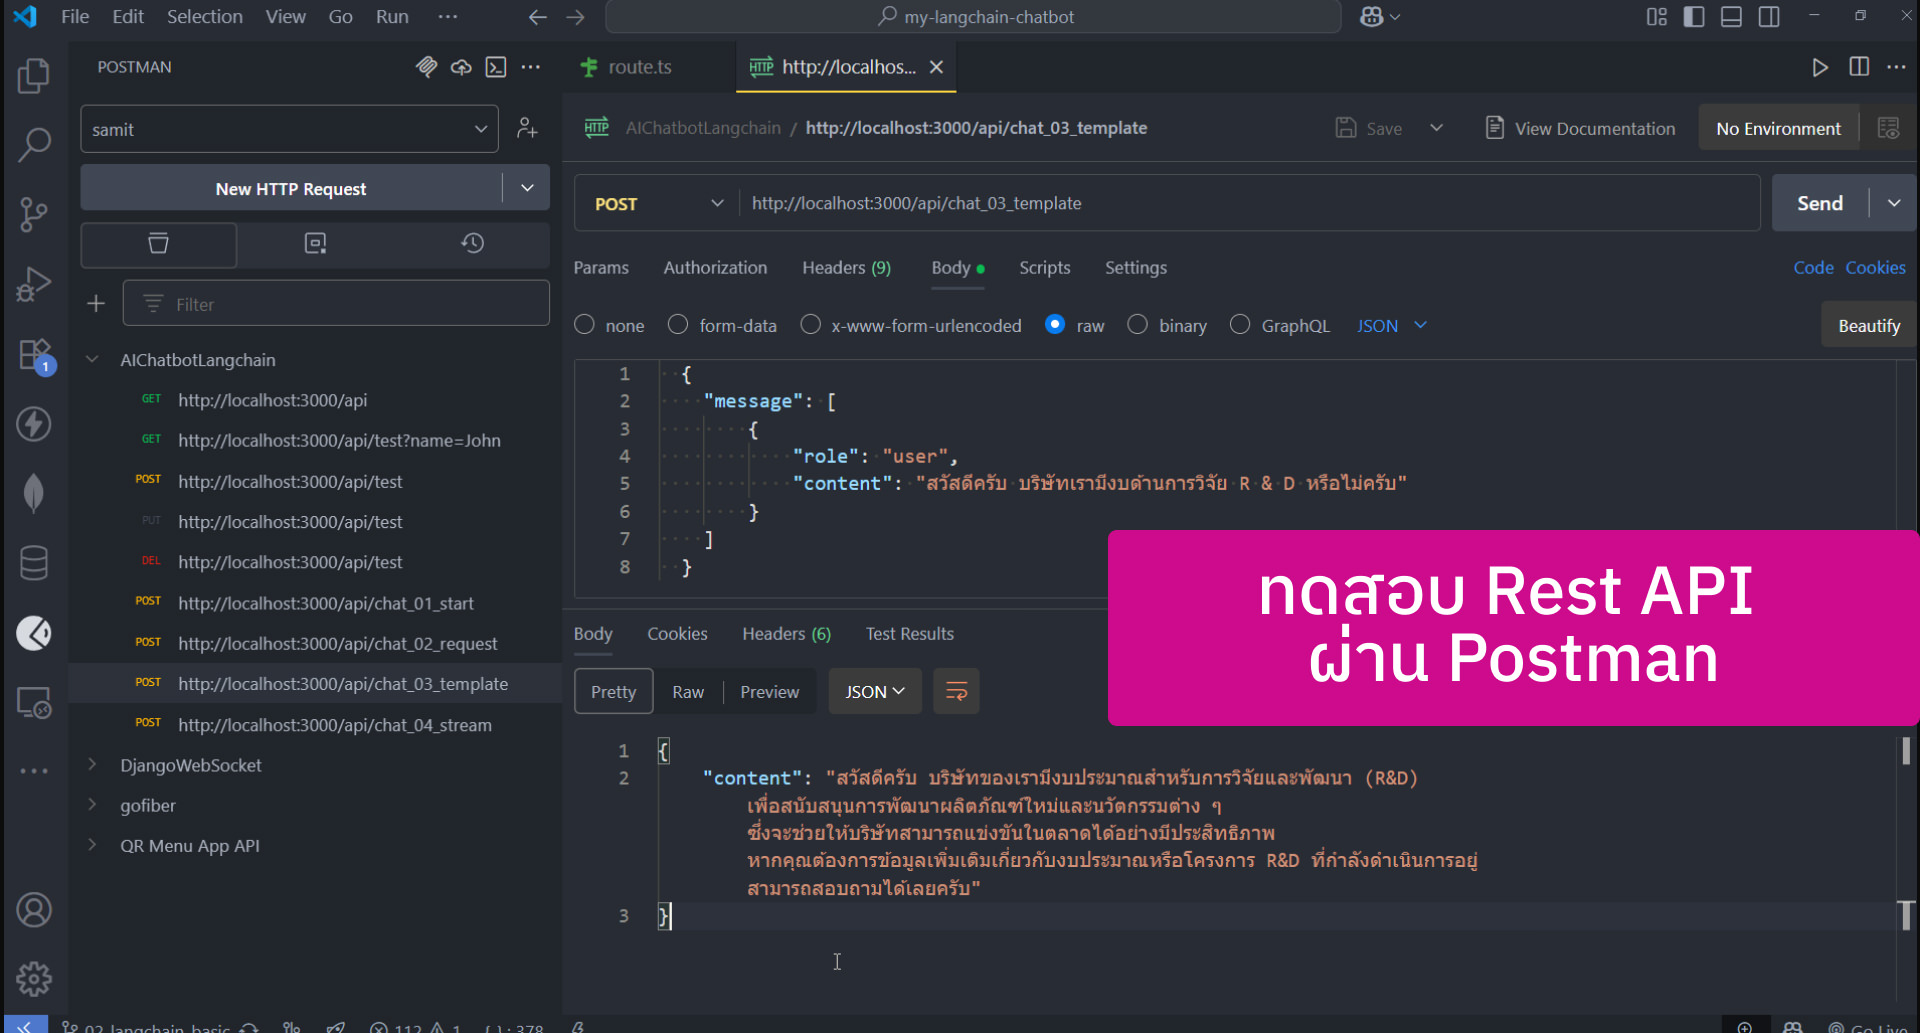Open the samit workspace dropdown
This screenshot has height=1033, width=1920.
289,129
